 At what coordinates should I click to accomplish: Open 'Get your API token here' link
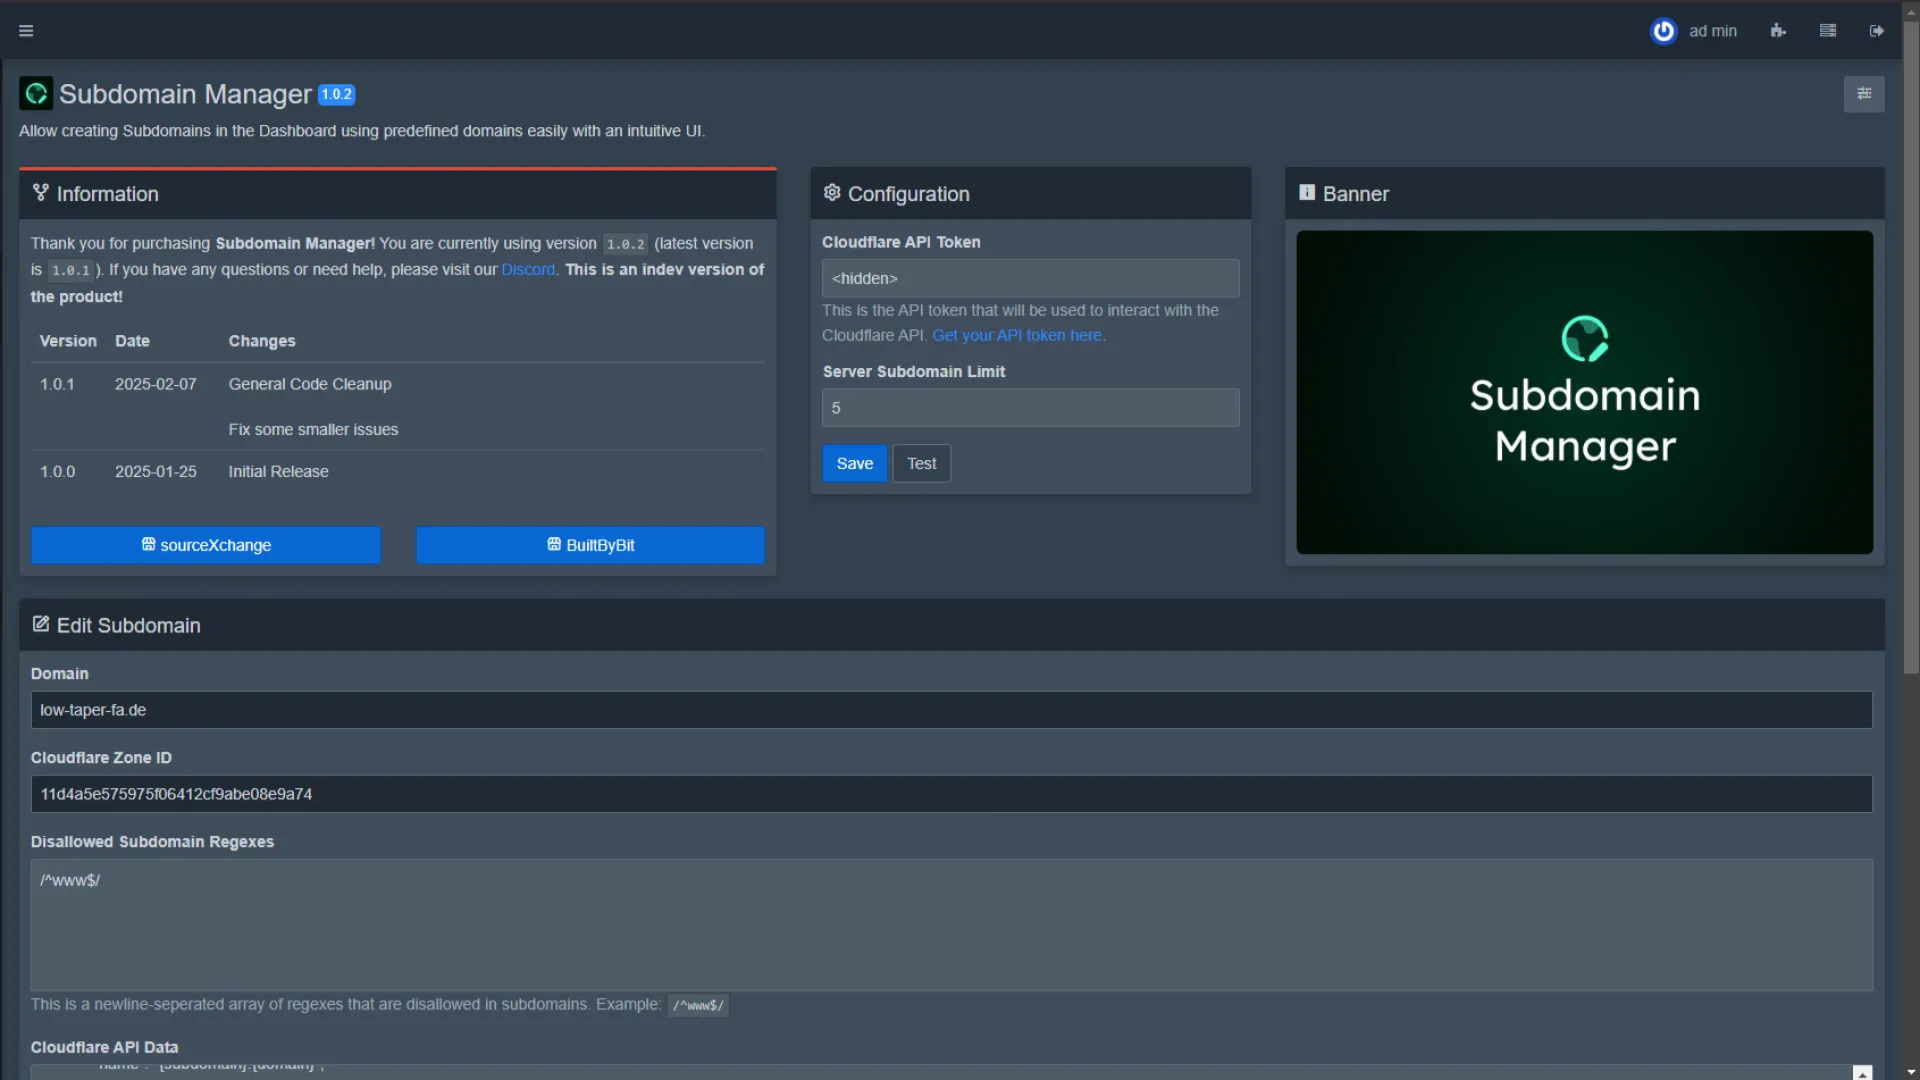pyautogui.click(x=1018, y=336)
